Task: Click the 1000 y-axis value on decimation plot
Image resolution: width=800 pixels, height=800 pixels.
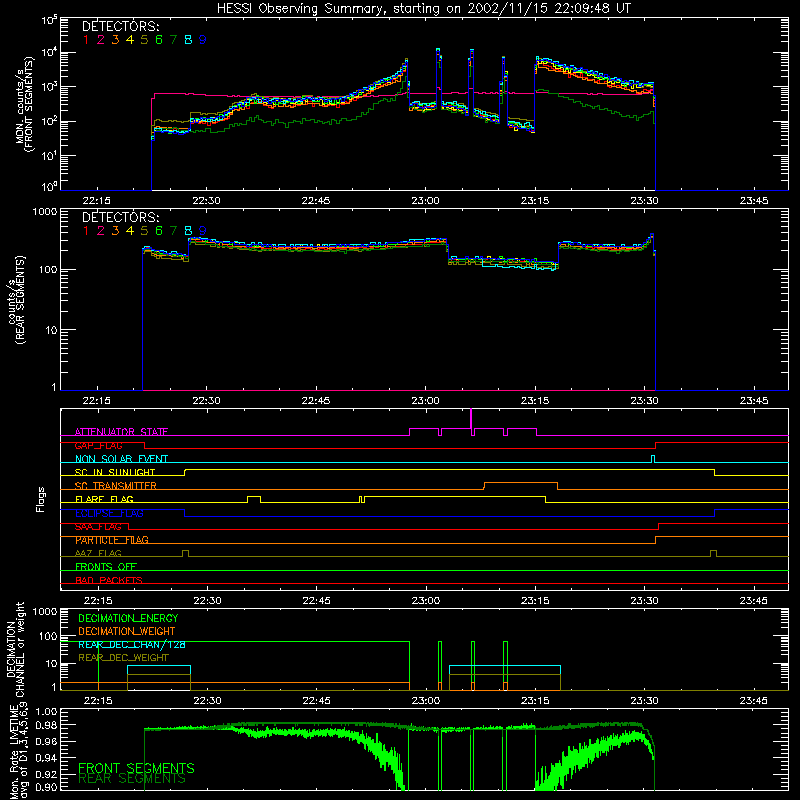Action: click(x=44, y=611)
